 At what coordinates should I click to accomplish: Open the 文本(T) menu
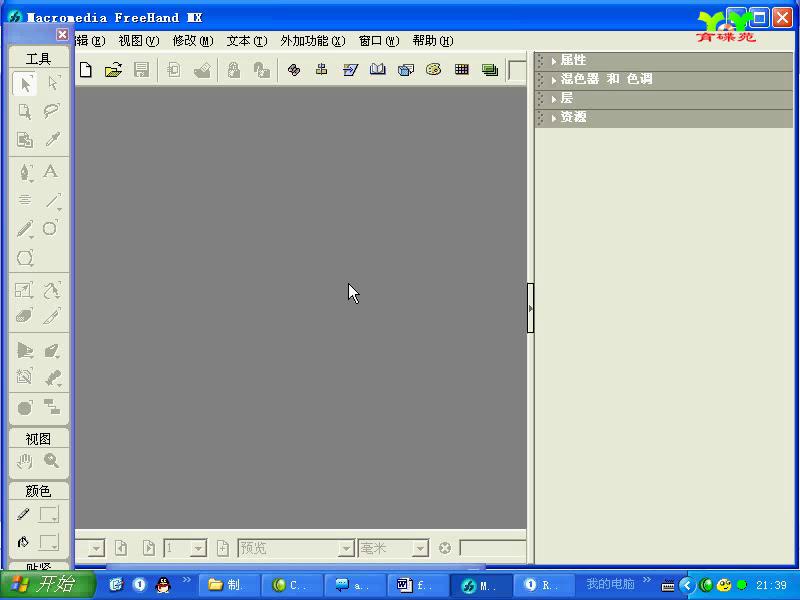click(x=246, y=41)
